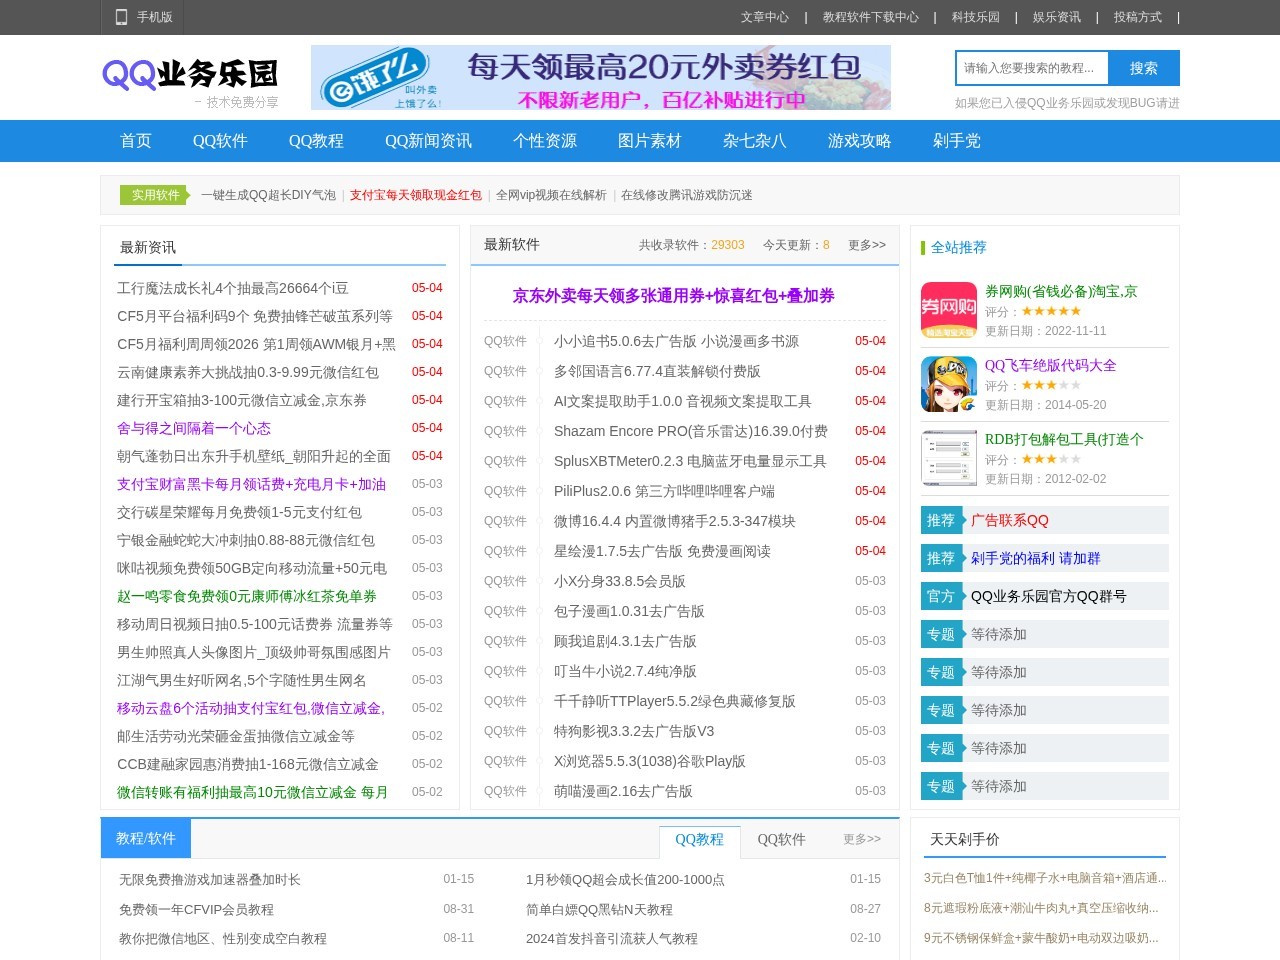1280x960 pixels.
Task: Open 一键生成QQ超长DIY气泡 link
Action: [268, 195]
